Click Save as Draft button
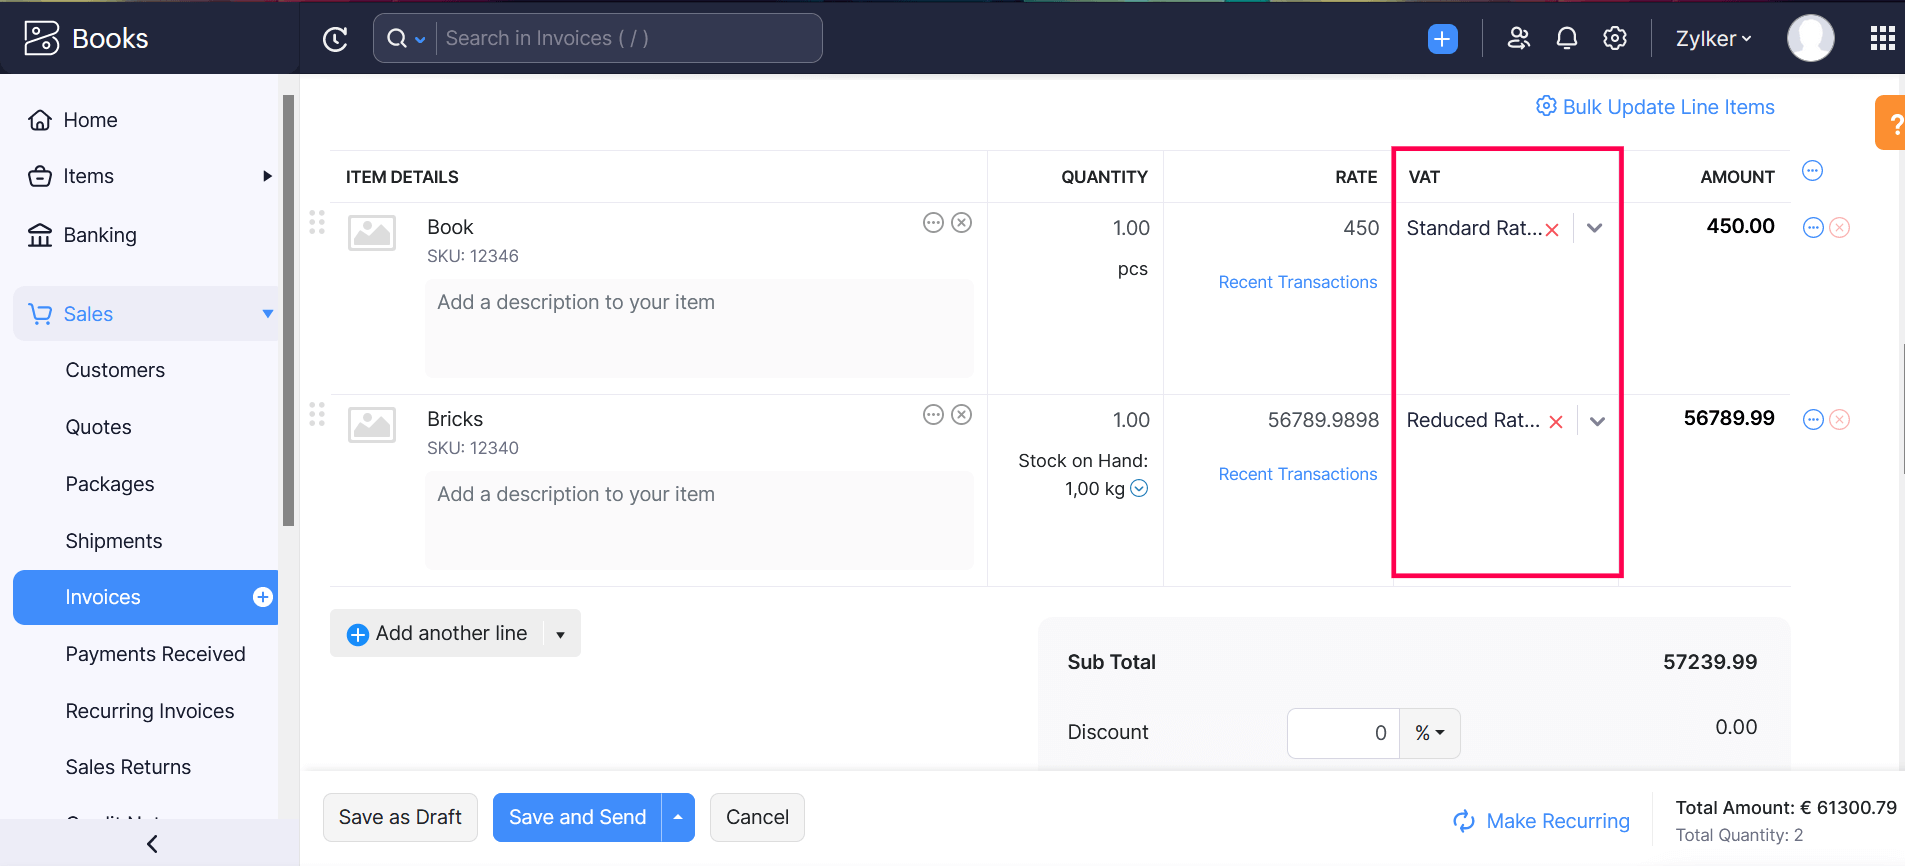 point(400,818)
